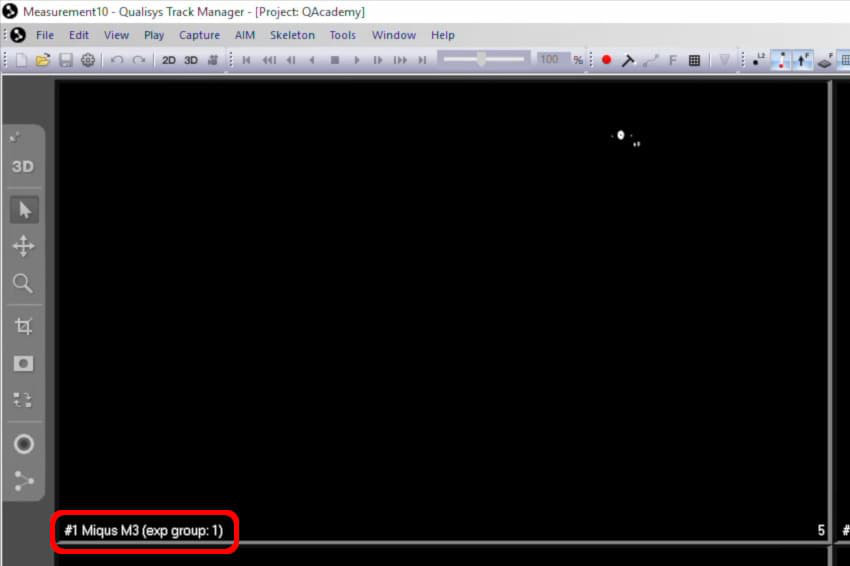Open project settings gear icon
Screen dimensions: 850x566
[x=88, y=60]
